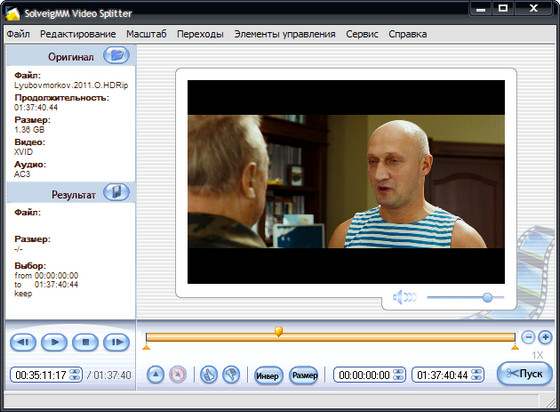Select the left start marker triangle
This screenshot has height=412, width=560.
[146, 347]
